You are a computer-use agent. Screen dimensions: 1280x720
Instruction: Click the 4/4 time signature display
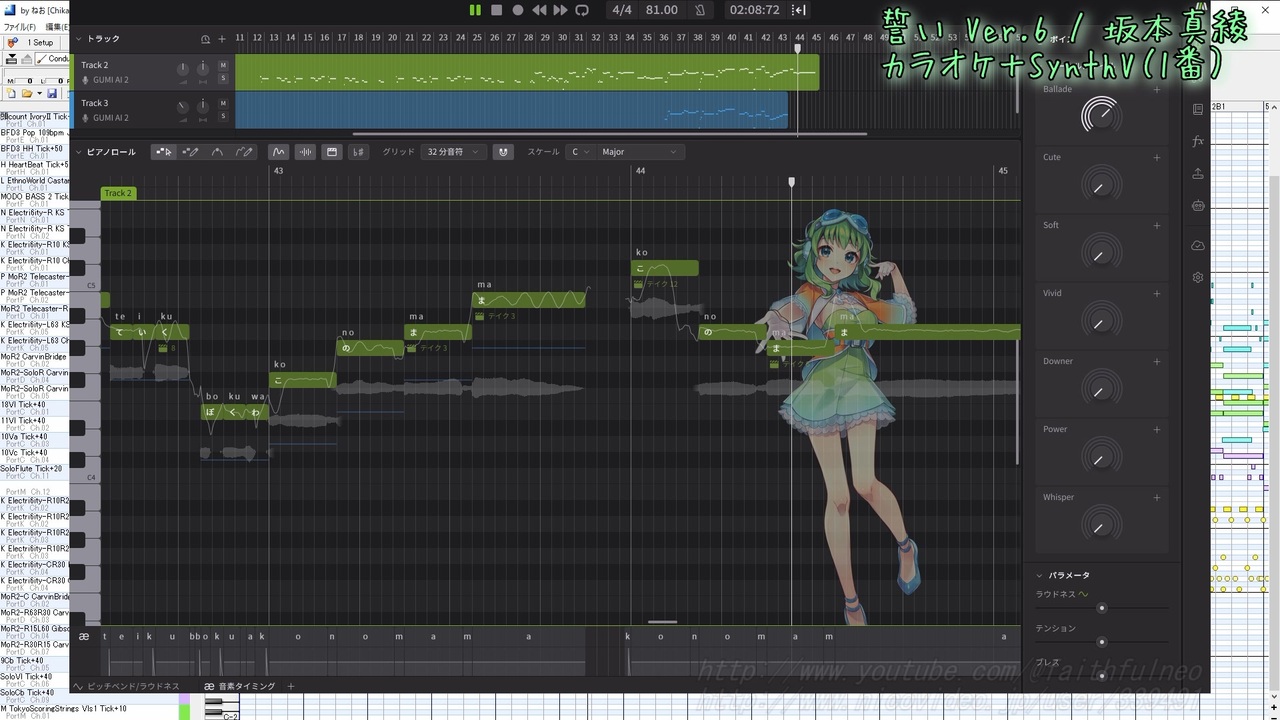pos(622,10)
